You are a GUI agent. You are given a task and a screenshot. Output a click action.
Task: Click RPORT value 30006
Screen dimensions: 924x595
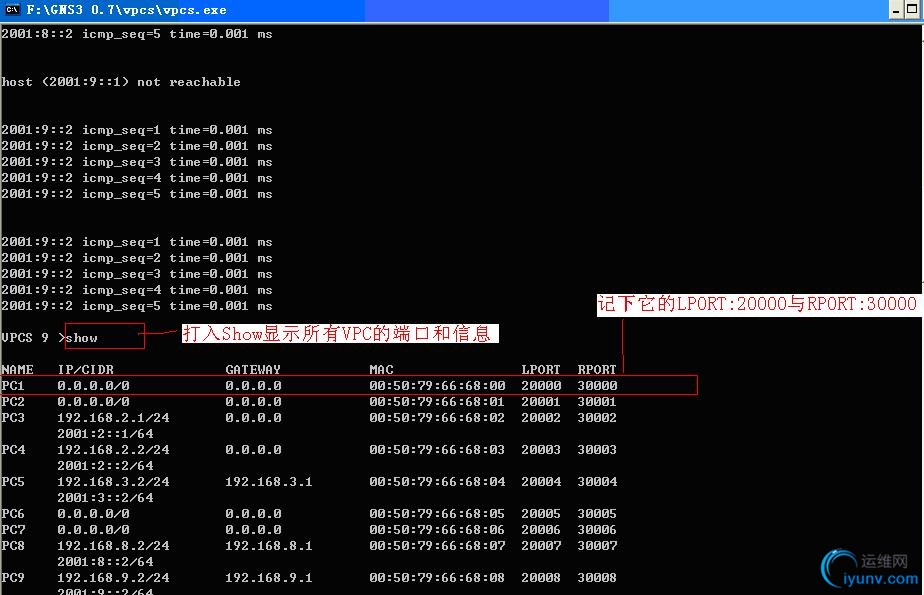pyautogui.click(x=597, y=529)
